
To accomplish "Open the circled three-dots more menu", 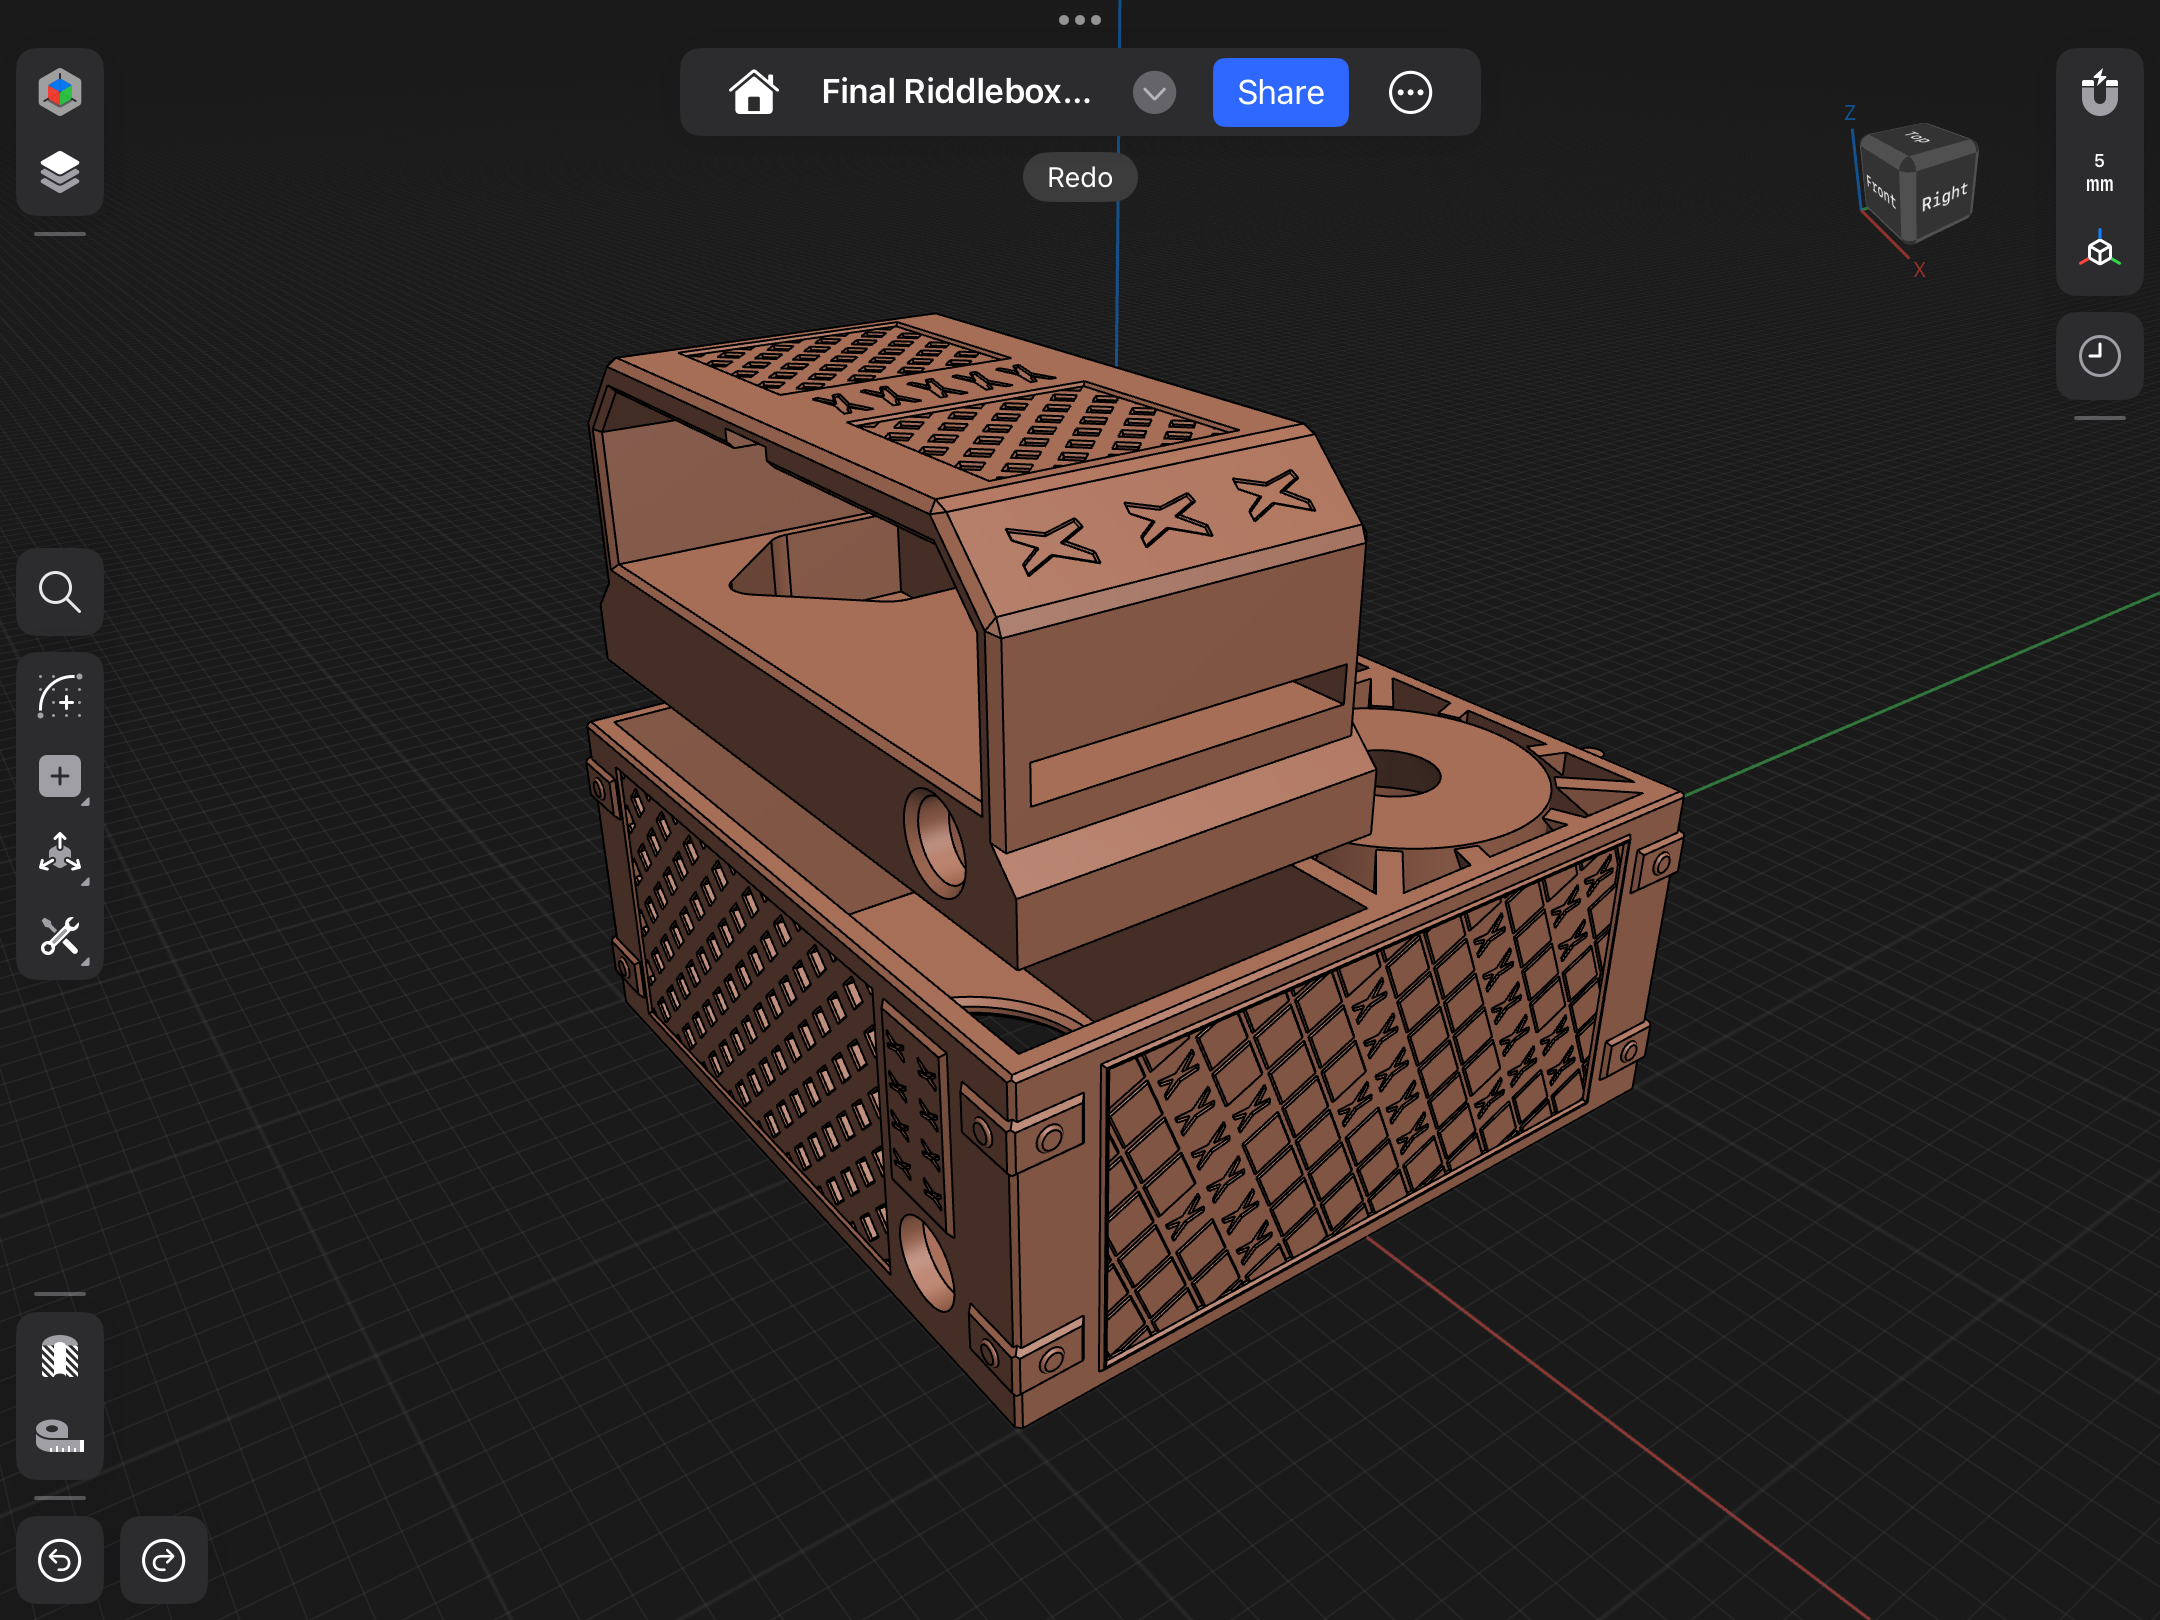I will [1410, 92].
